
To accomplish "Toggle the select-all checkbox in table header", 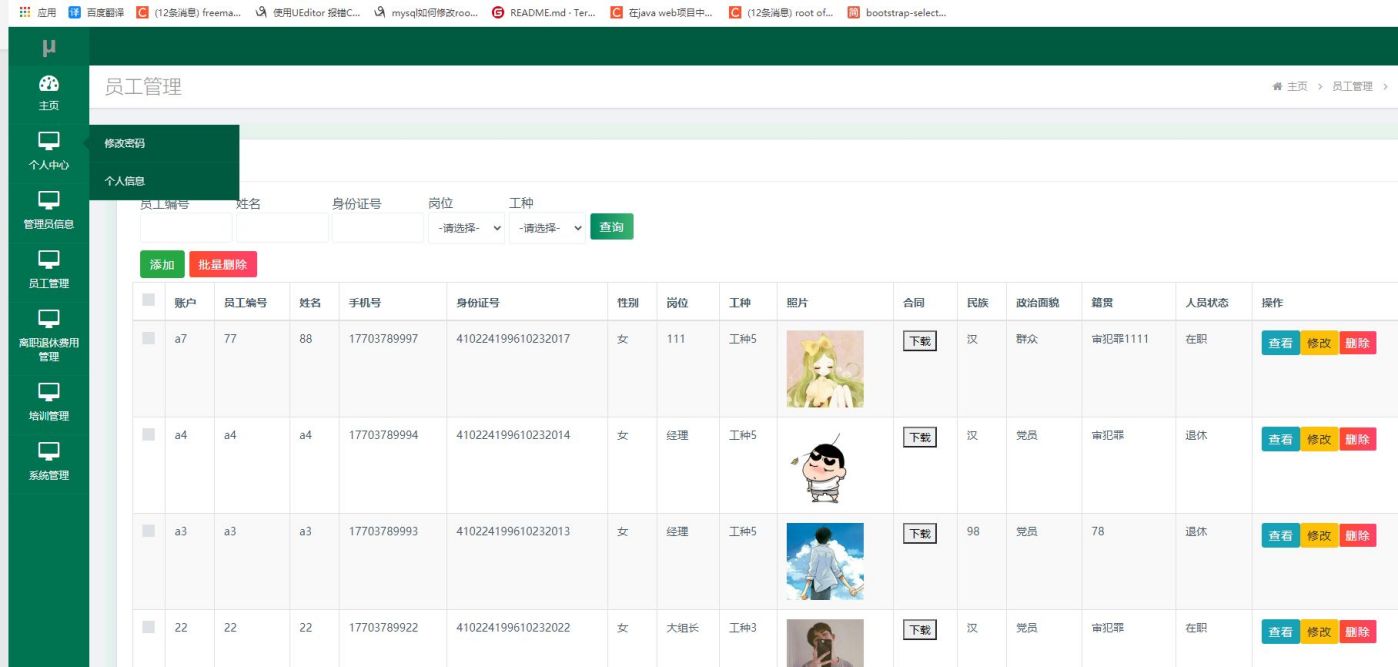I will click(149, 299).
